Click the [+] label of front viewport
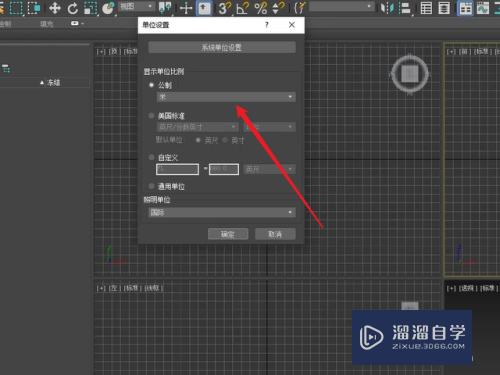The height and width of the screenshot is (375, 500). 451,52
